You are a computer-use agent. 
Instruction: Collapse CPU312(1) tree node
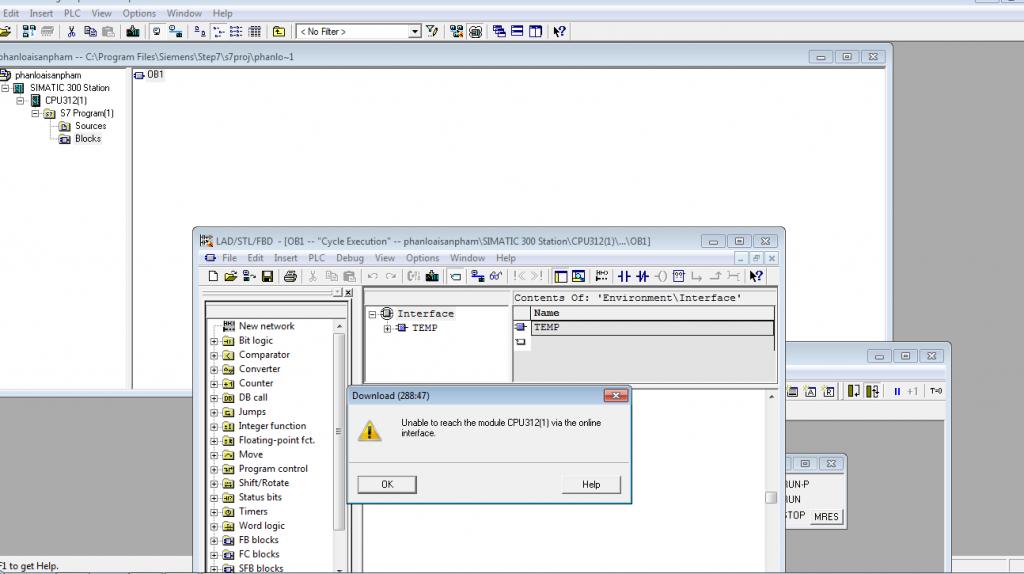click(20, 101)
